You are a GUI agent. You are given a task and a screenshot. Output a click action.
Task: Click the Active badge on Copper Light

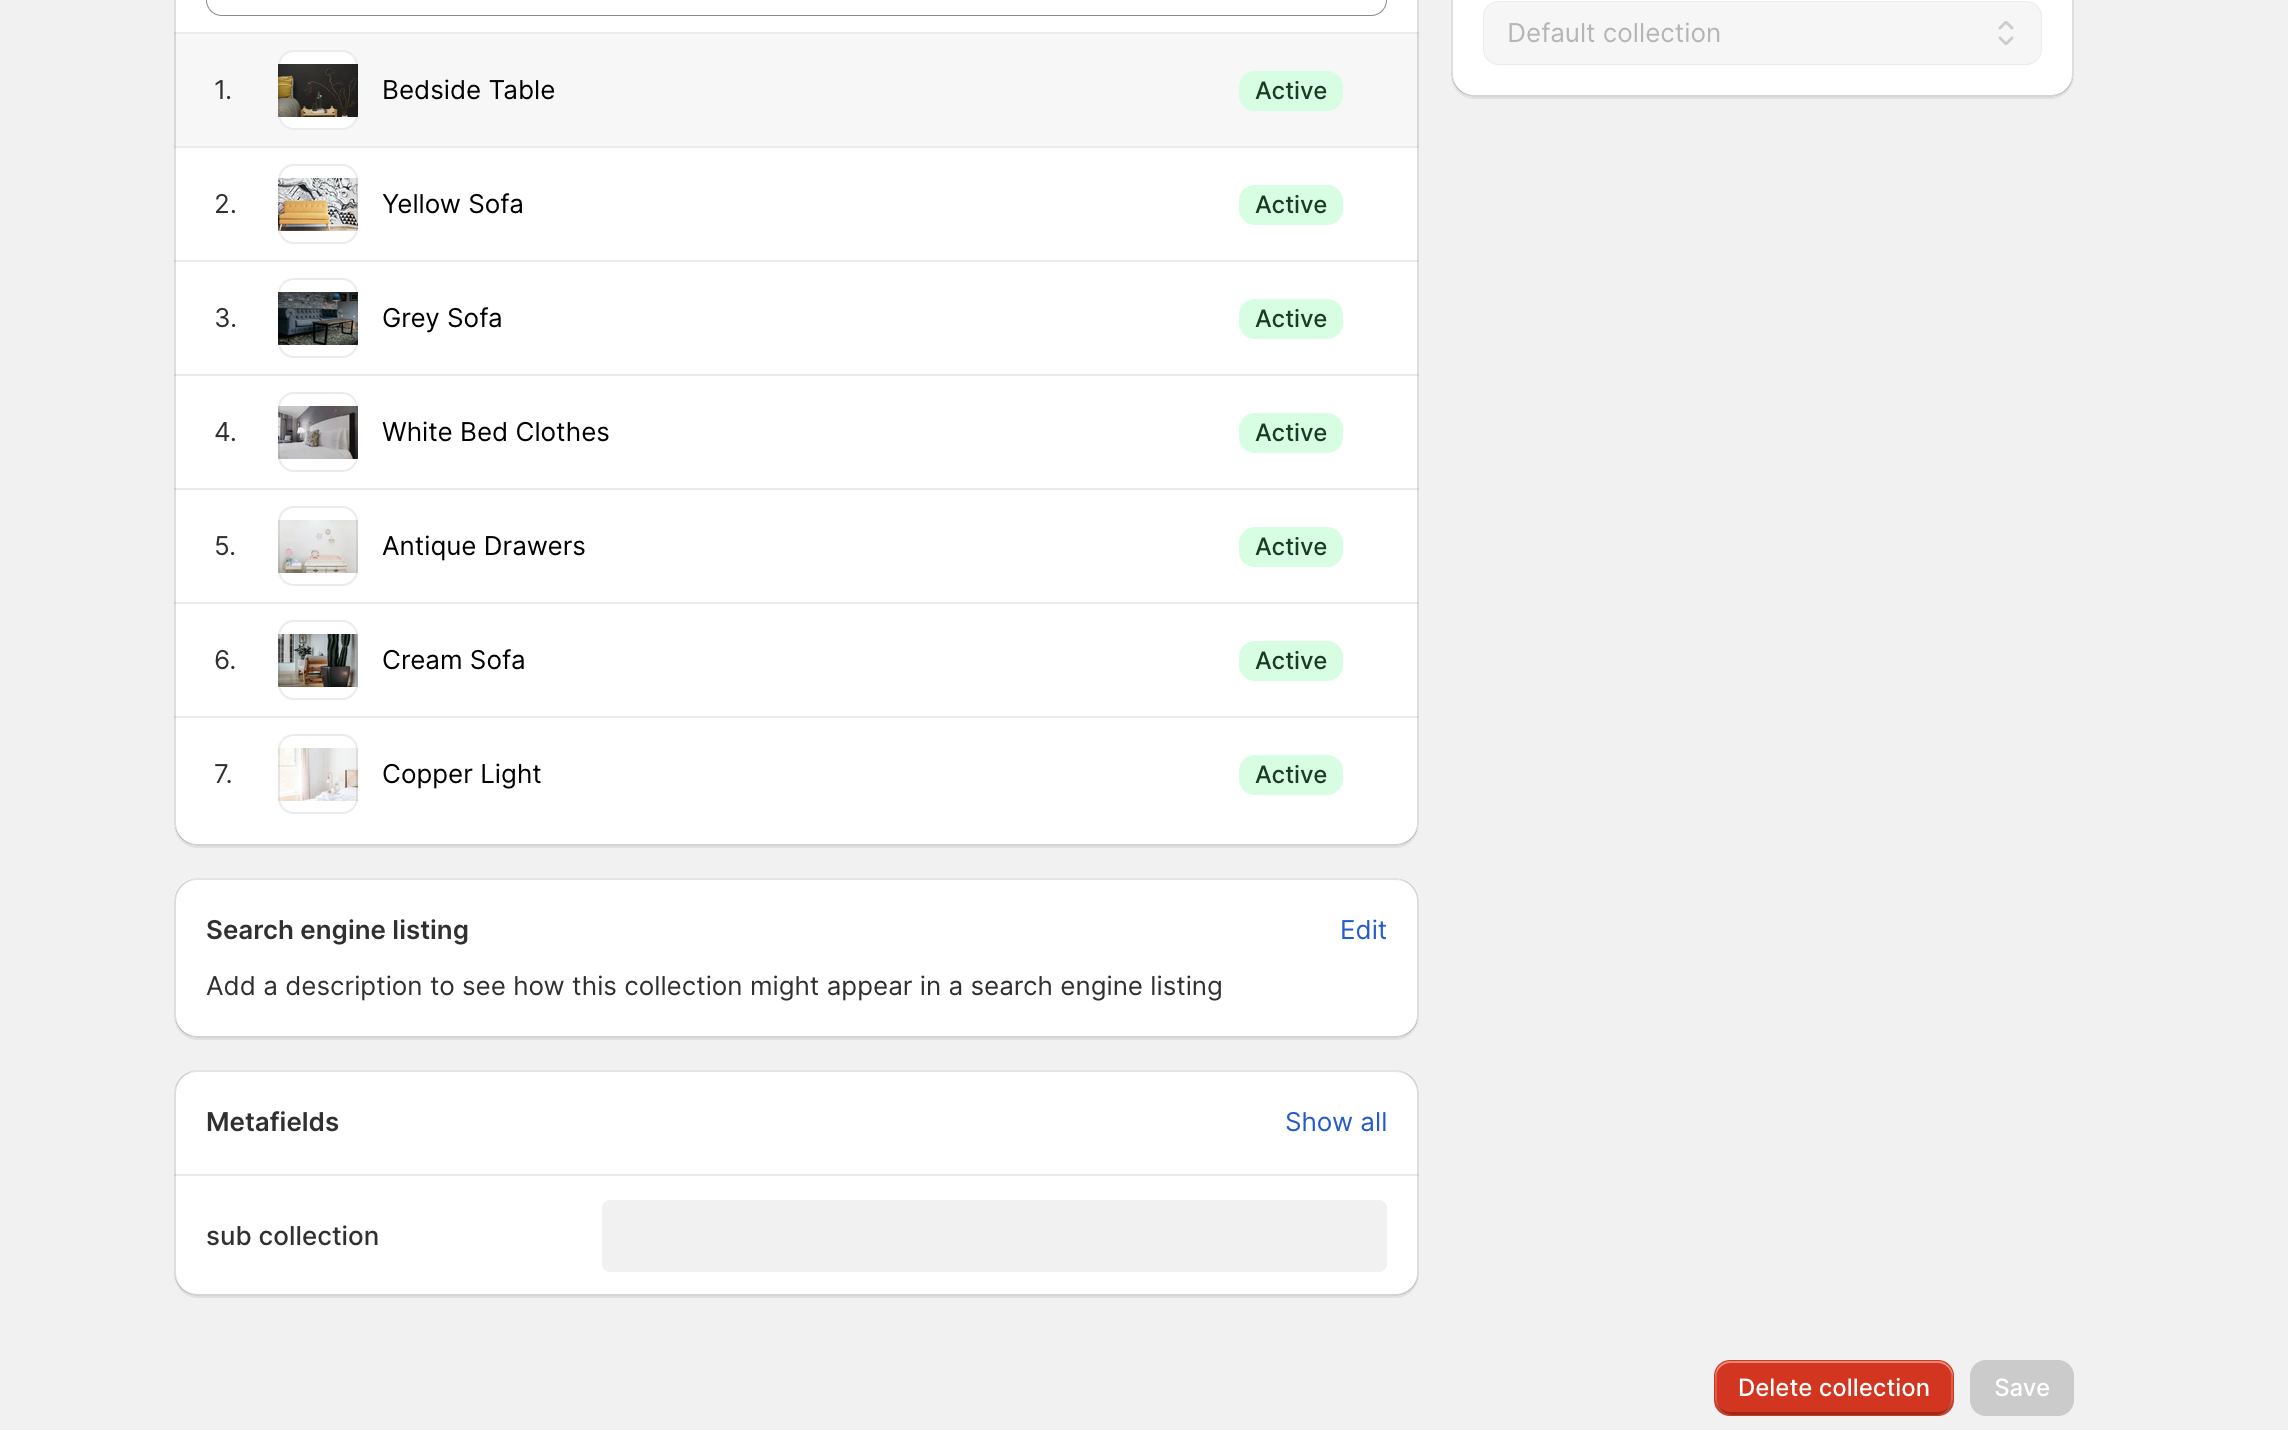1290,774
